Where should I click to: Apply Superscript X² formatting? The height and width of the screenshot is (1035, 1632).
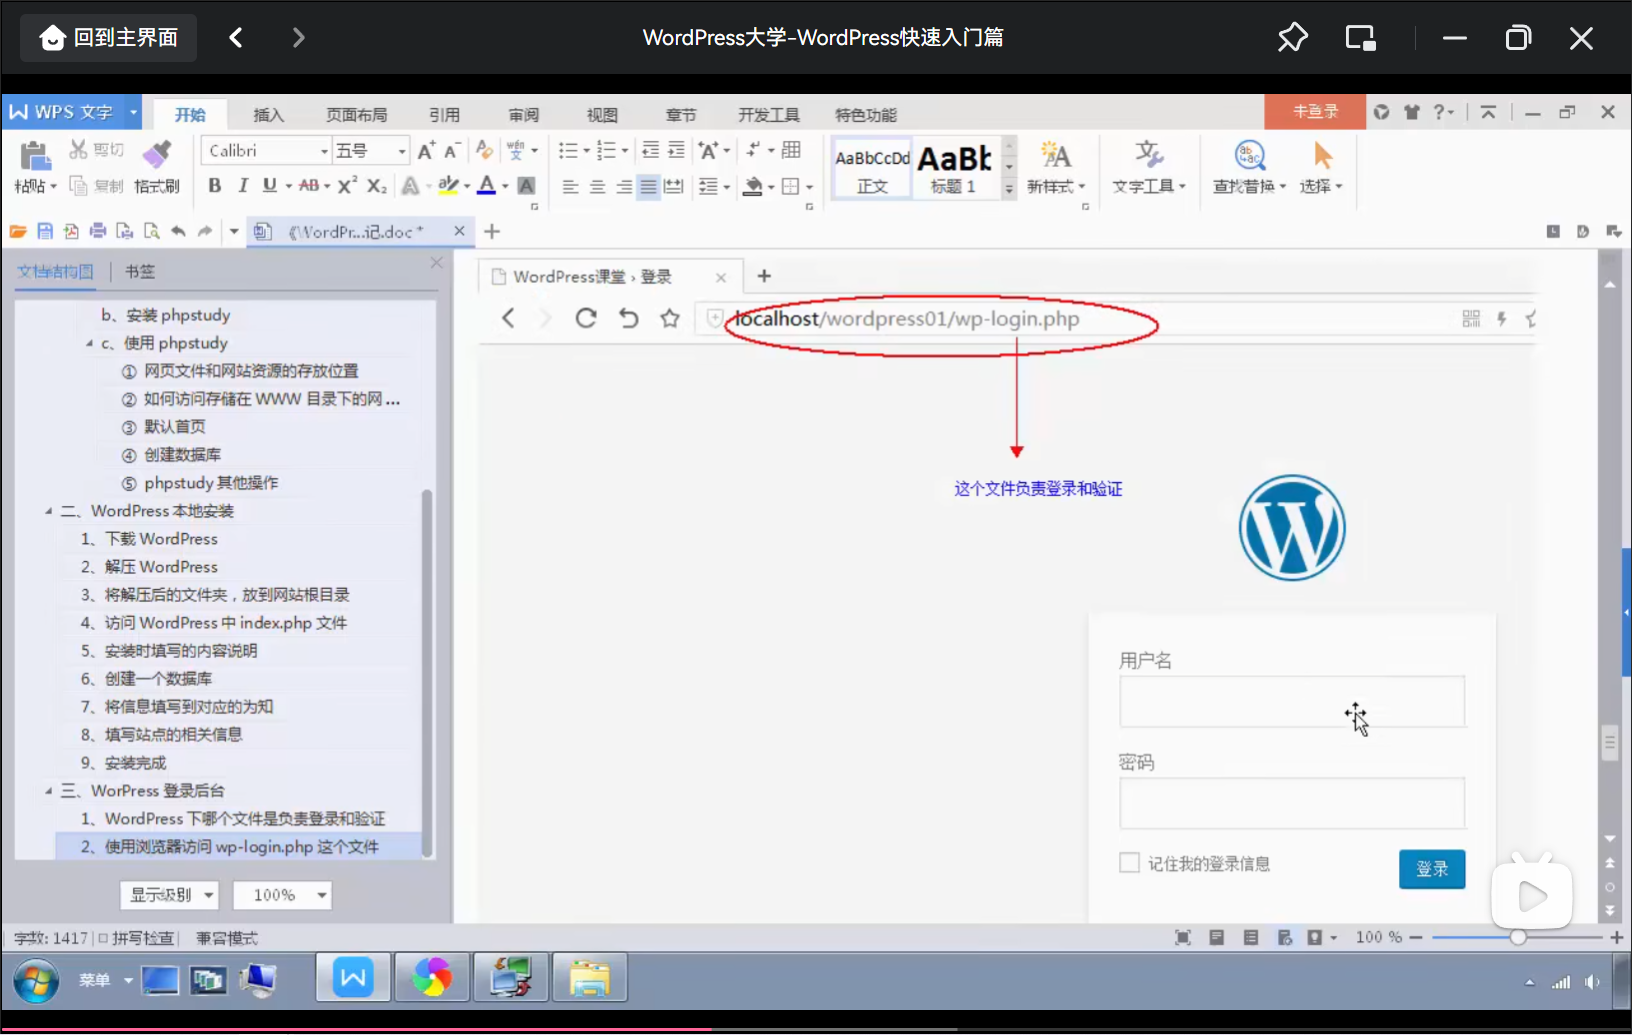pyautogui.click(x=347, y=186)
